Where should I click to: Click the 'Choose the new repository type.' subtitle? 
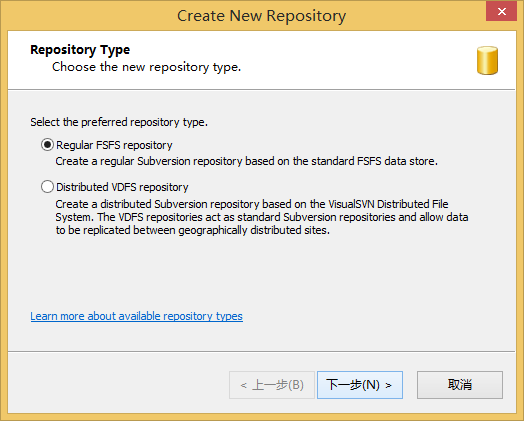coord(146,67)
